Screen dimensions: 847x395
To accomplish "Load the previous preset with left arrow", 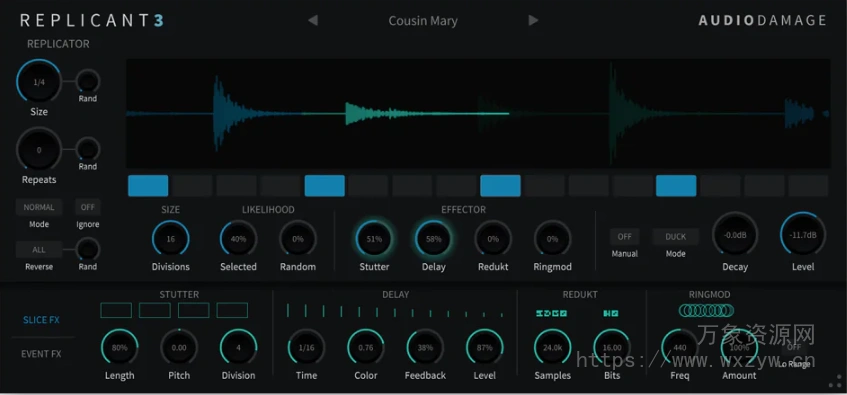I will point(313,21).
